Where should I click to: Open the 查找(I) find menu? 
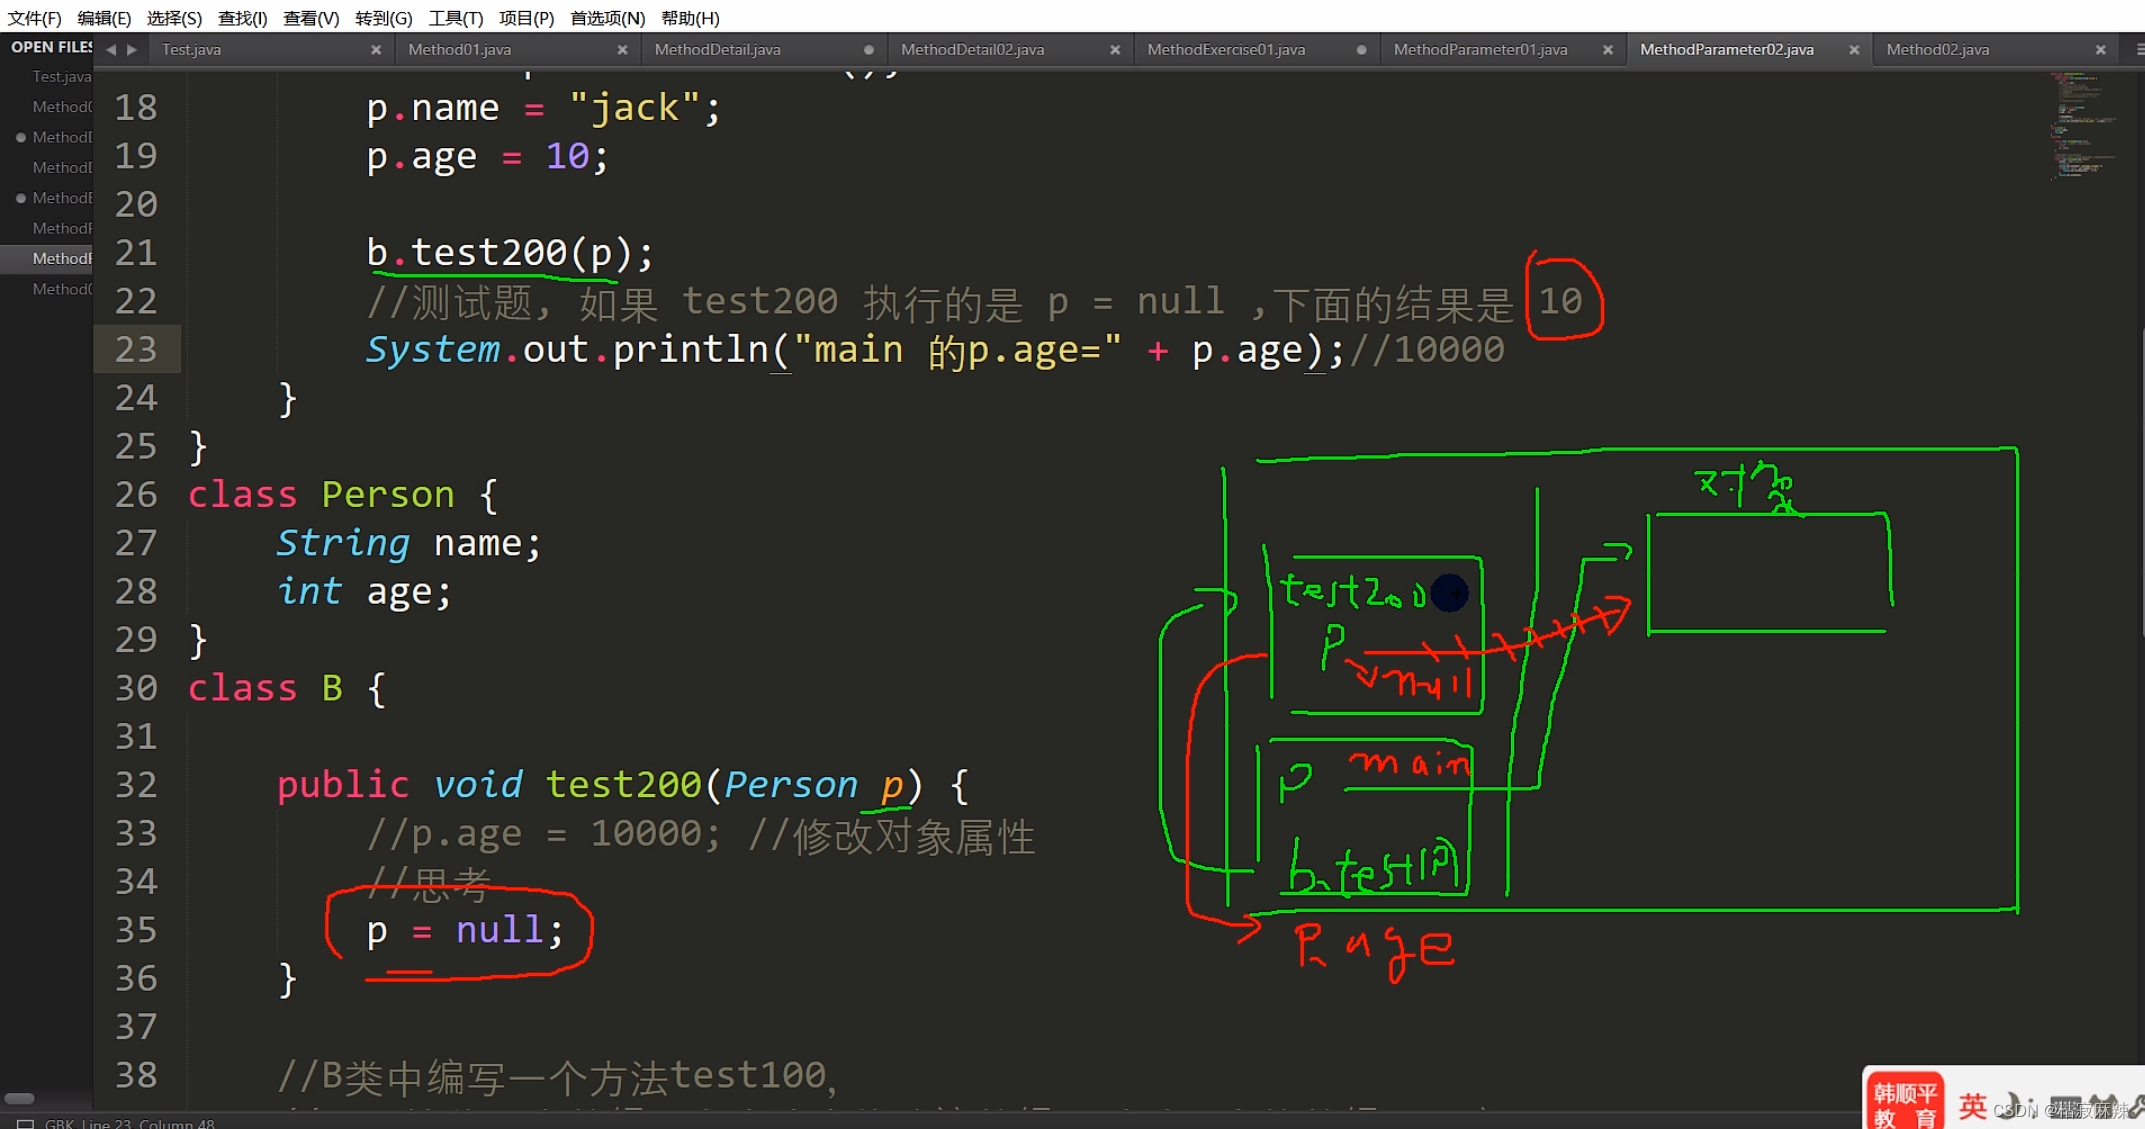tap(242, 18)
